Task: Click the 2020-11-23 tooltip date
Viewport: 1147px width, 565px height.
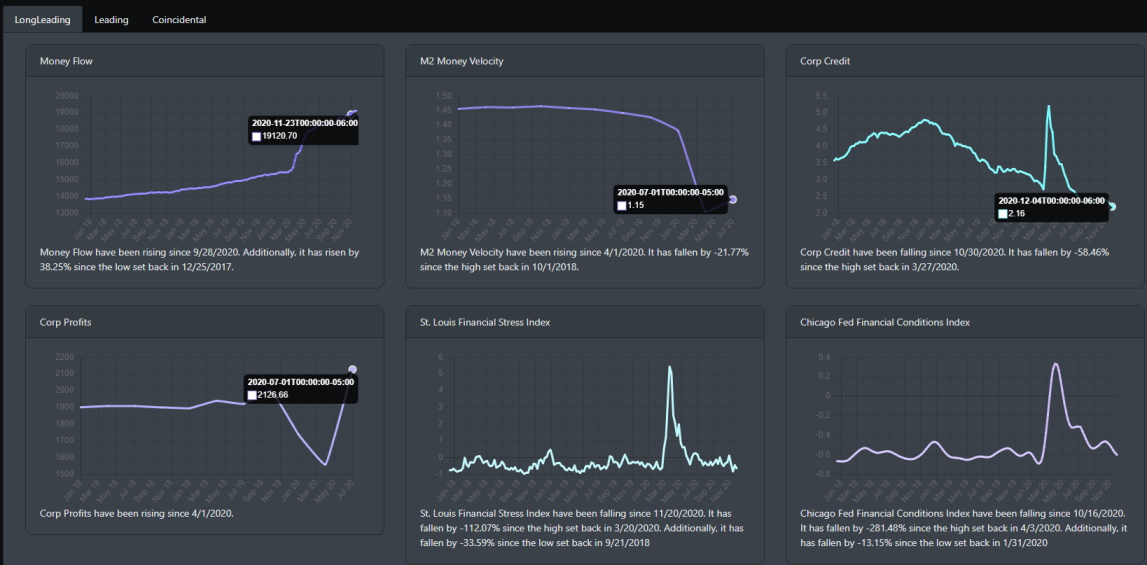Action: coord(304,123)
